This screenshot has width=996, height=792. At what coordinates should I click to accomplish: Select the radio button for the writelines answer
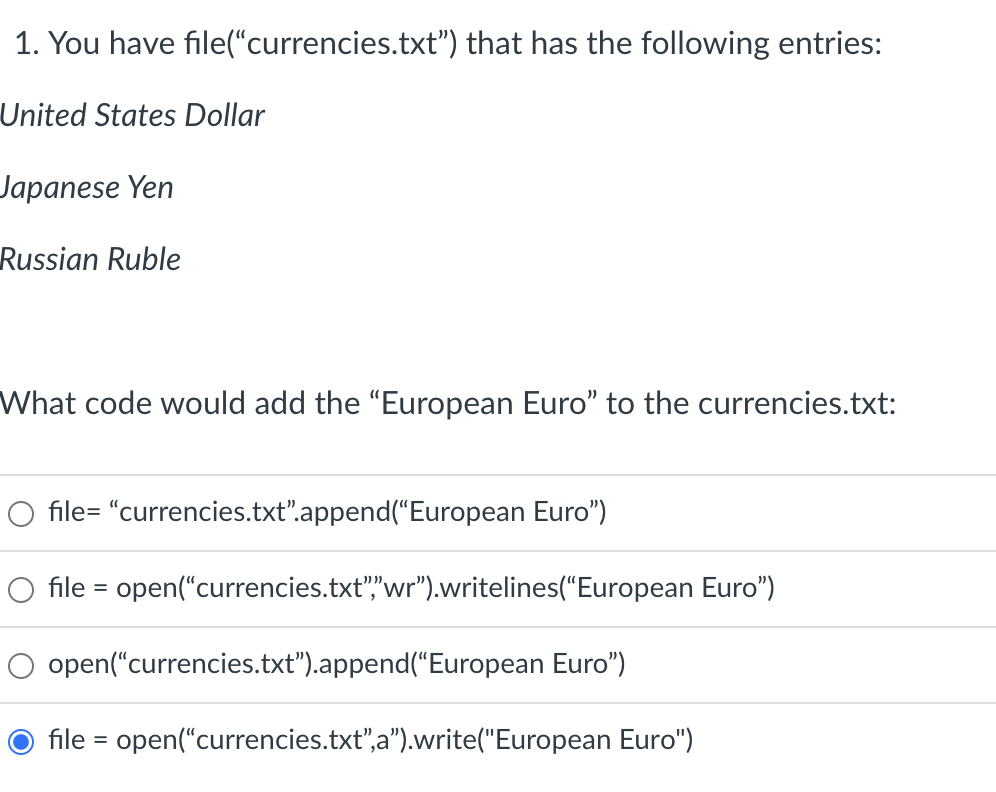(20, 589)
